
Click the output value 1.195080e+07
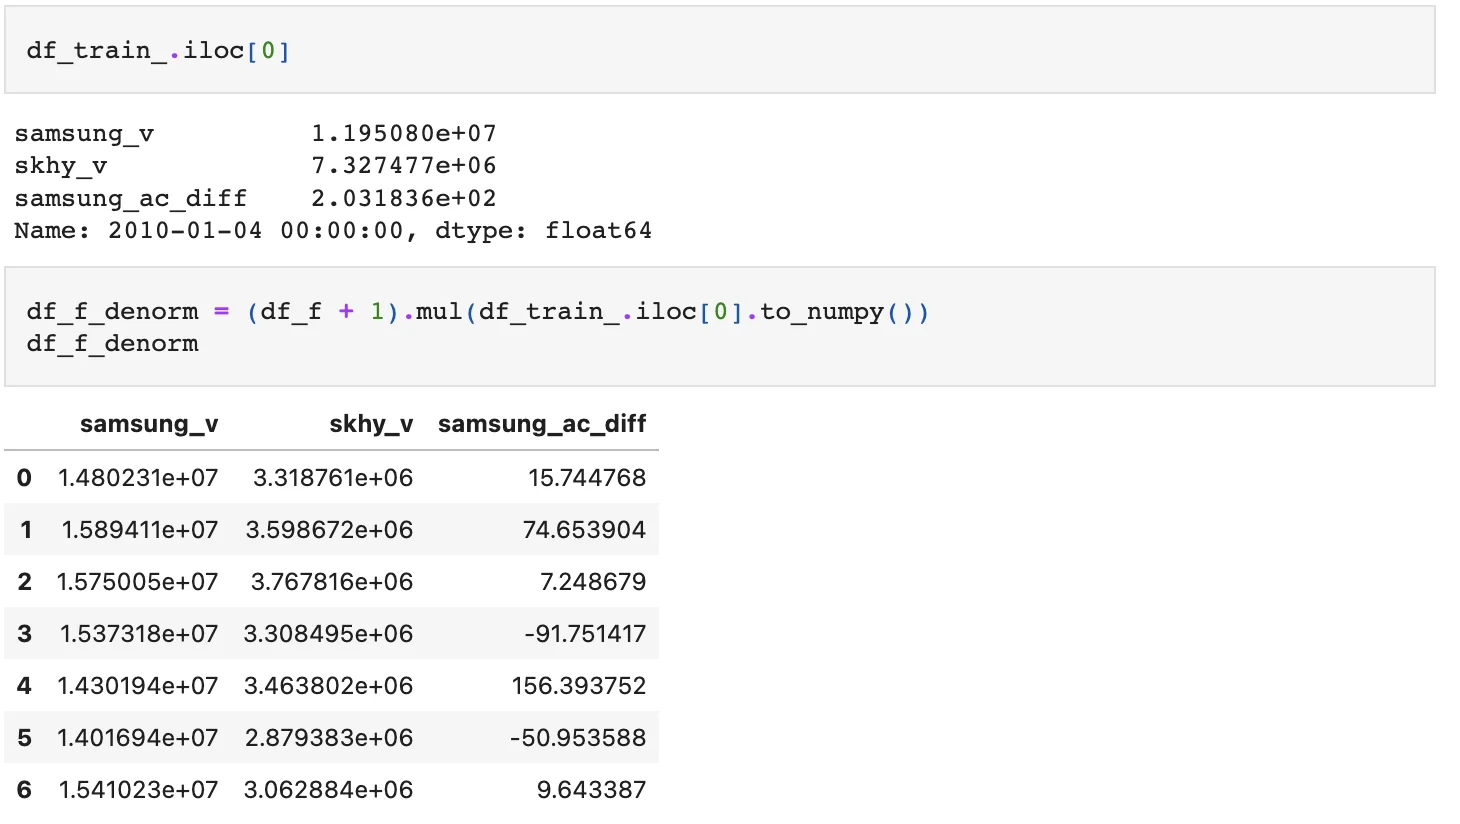[x=404, y=134]
